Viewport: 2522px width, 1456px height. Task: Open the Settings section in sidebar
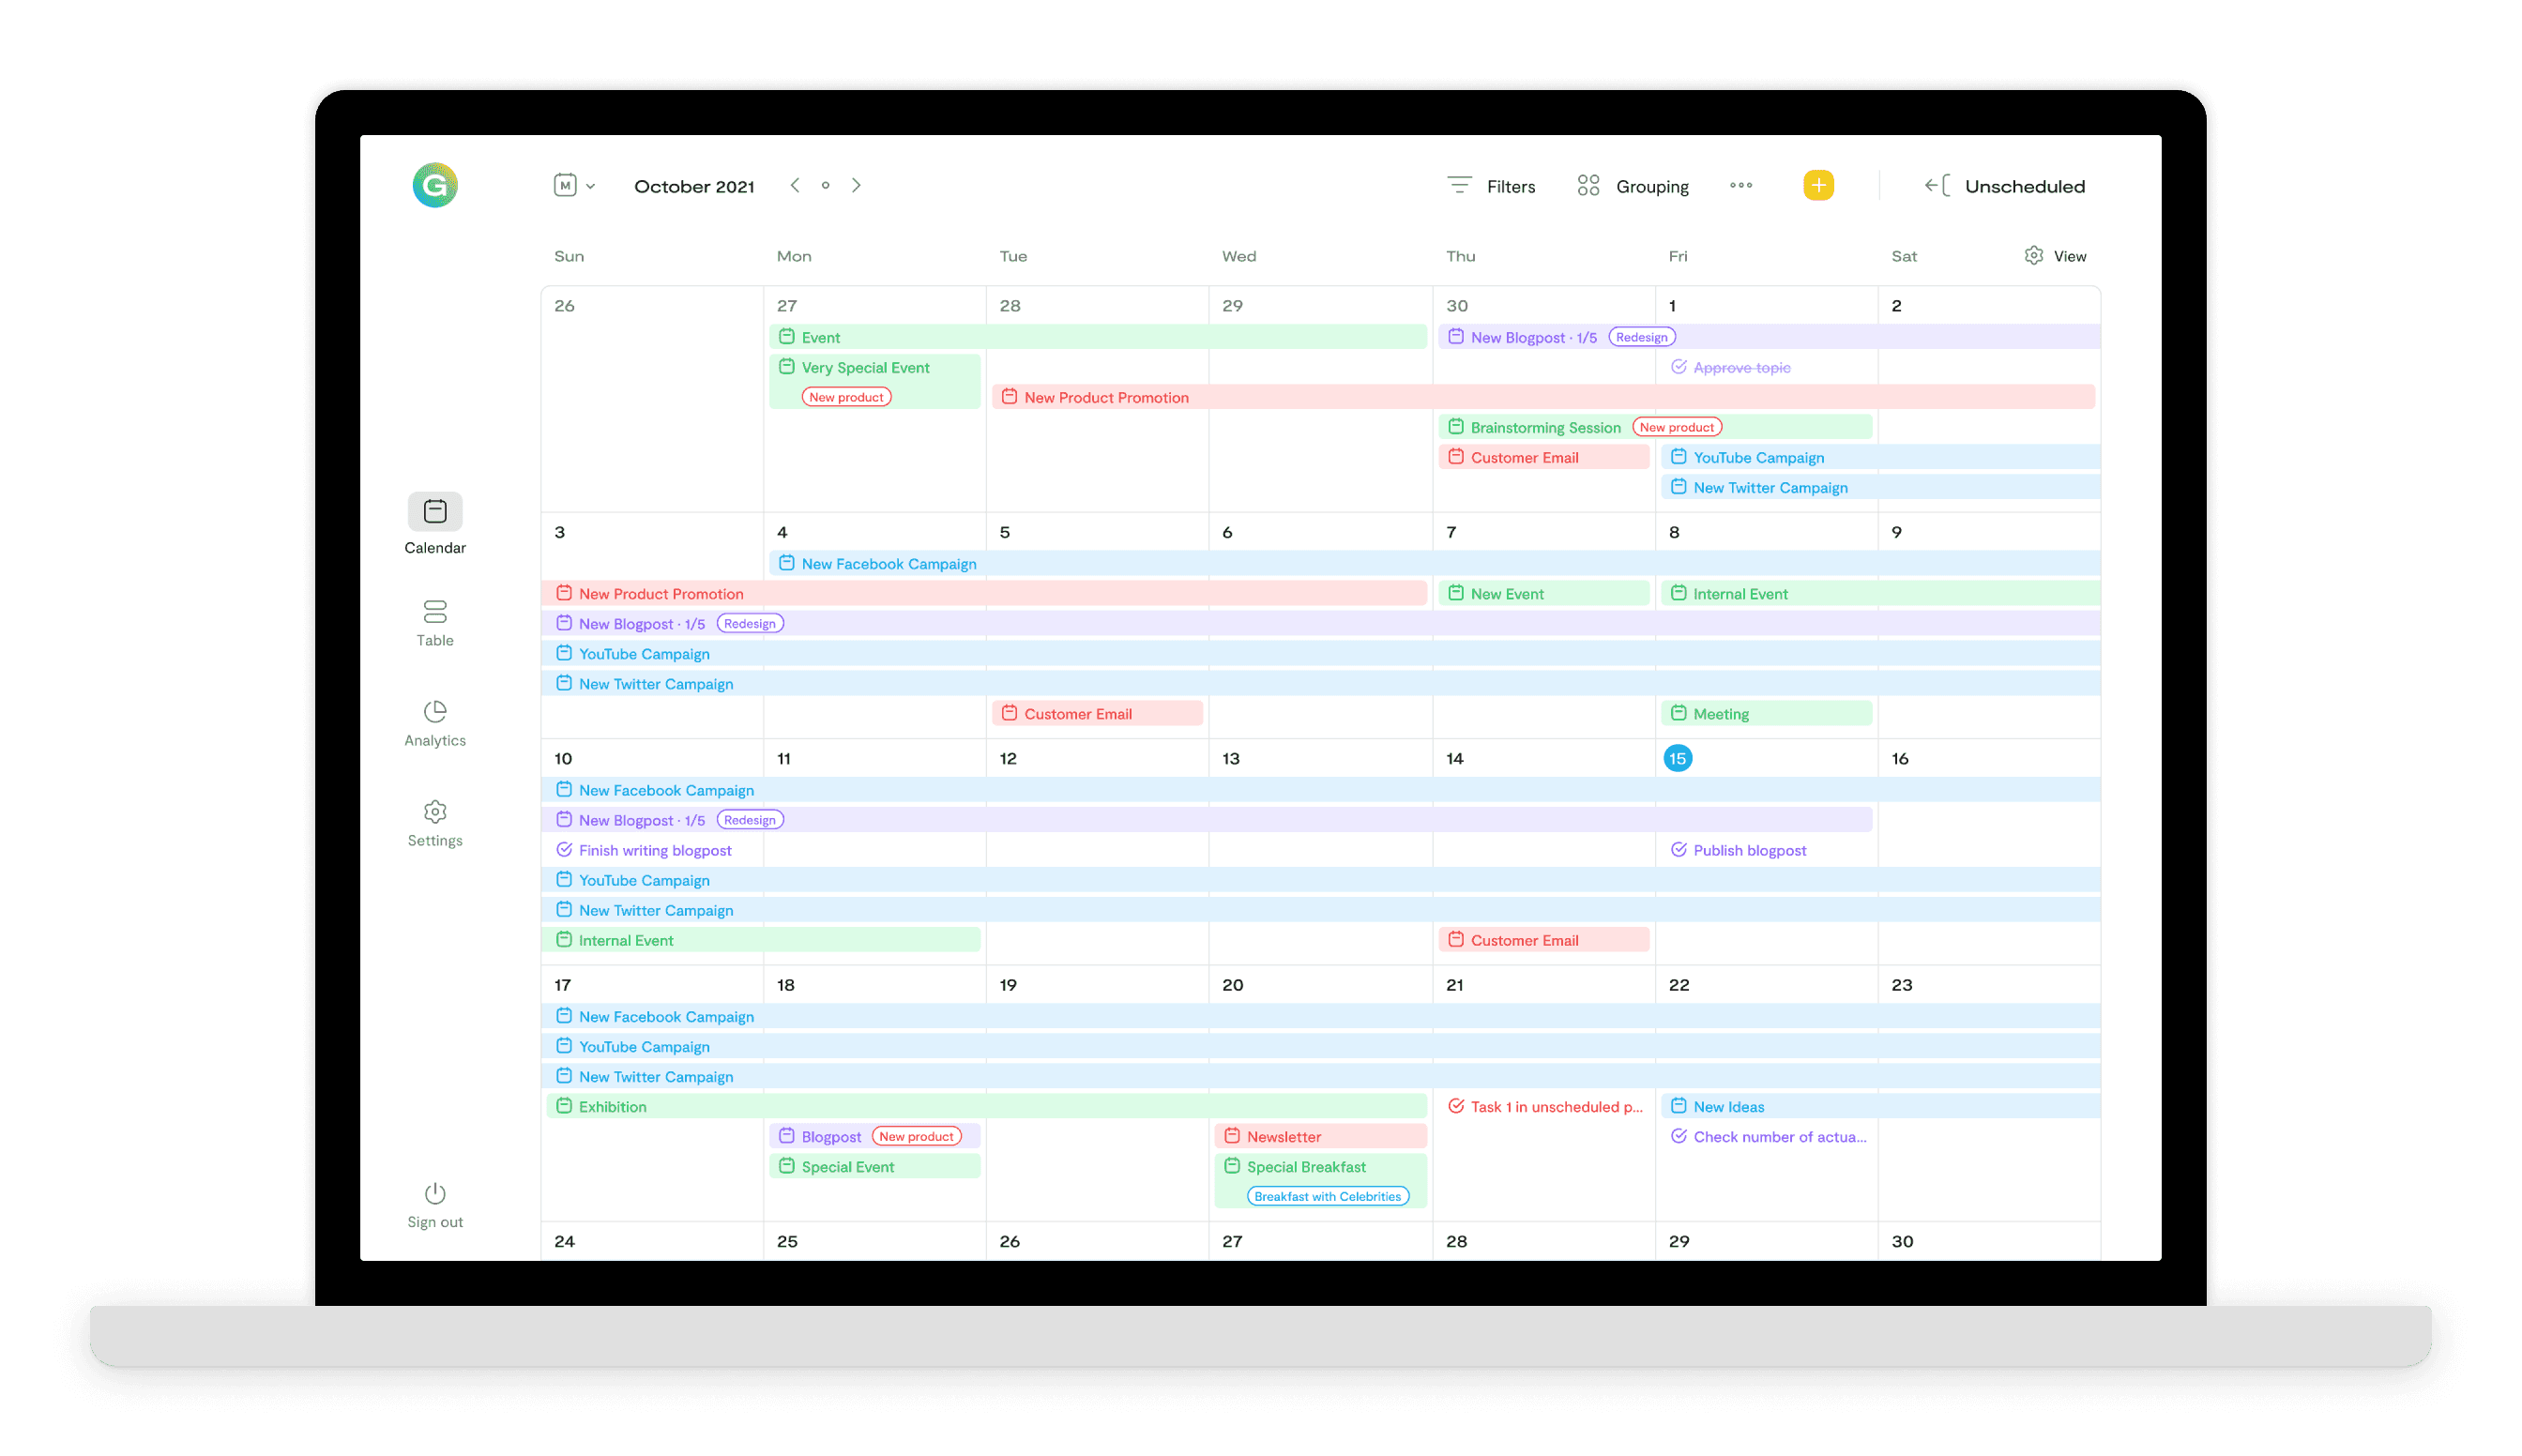435,822
